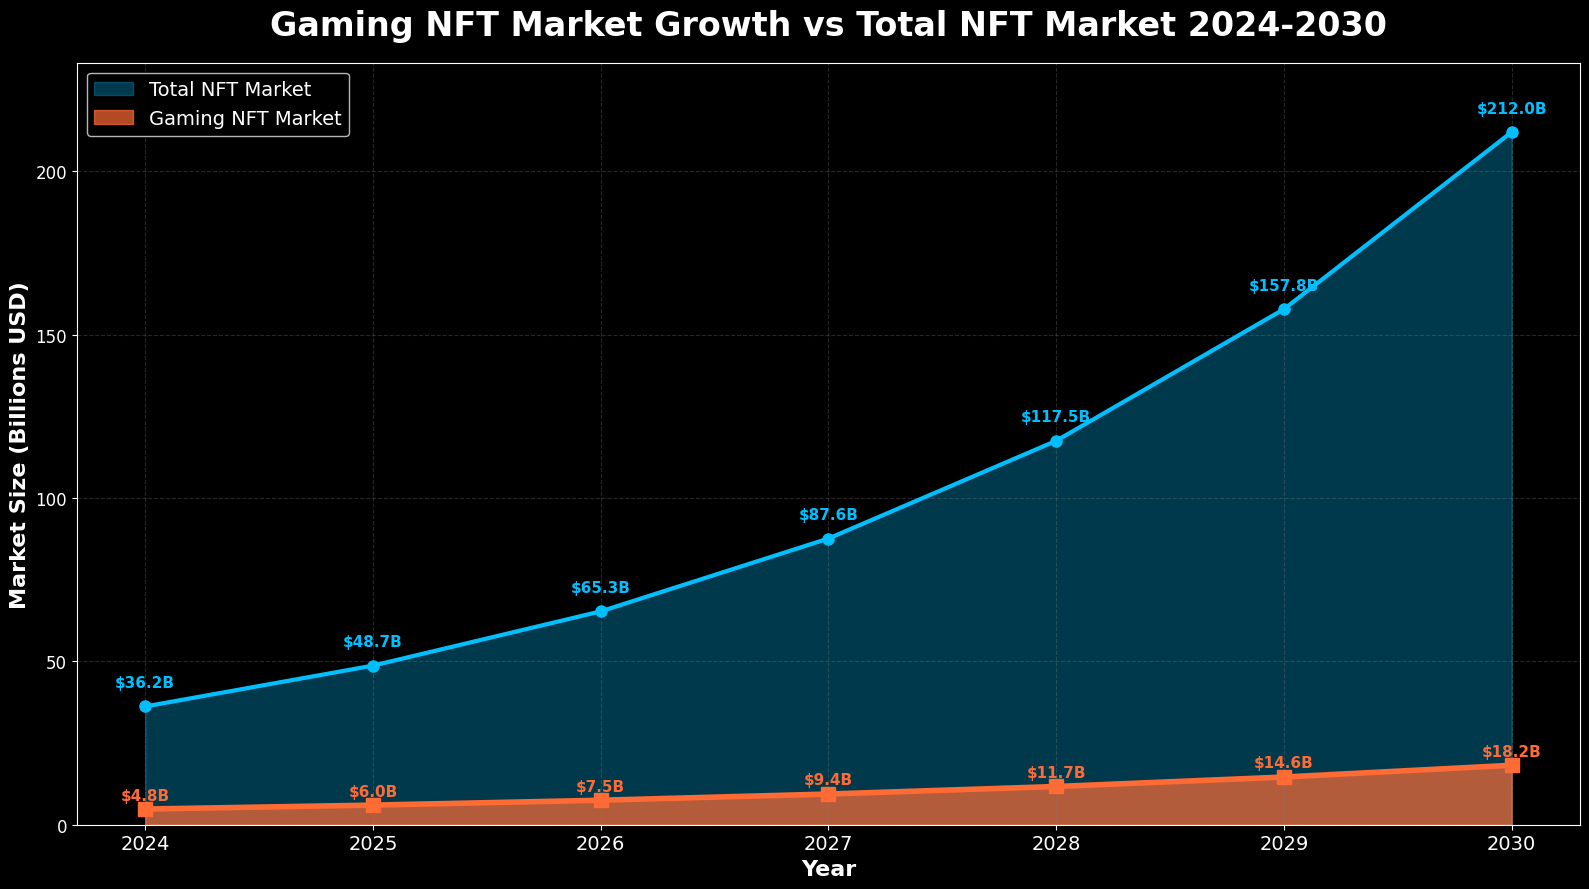Click the $18.2B Gaming value label
This screenshot has width=1589, height=889.
[1510, 752]
